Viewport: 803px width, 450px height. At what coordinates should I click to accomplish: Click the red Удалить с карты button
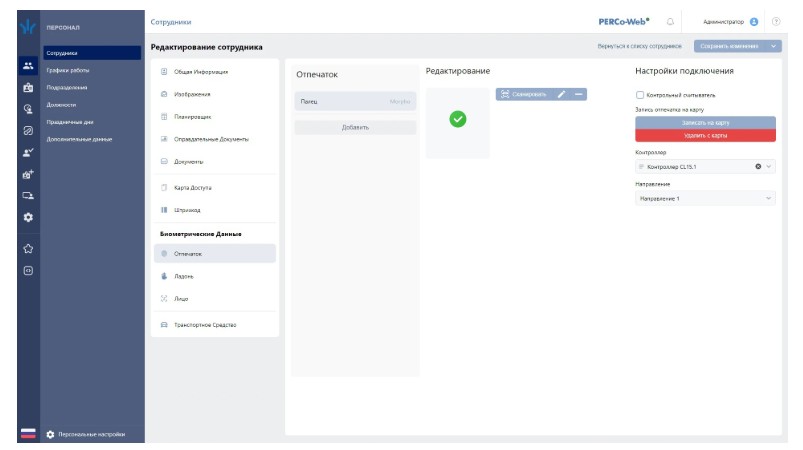pyautogui.click(x=705, y=135)
